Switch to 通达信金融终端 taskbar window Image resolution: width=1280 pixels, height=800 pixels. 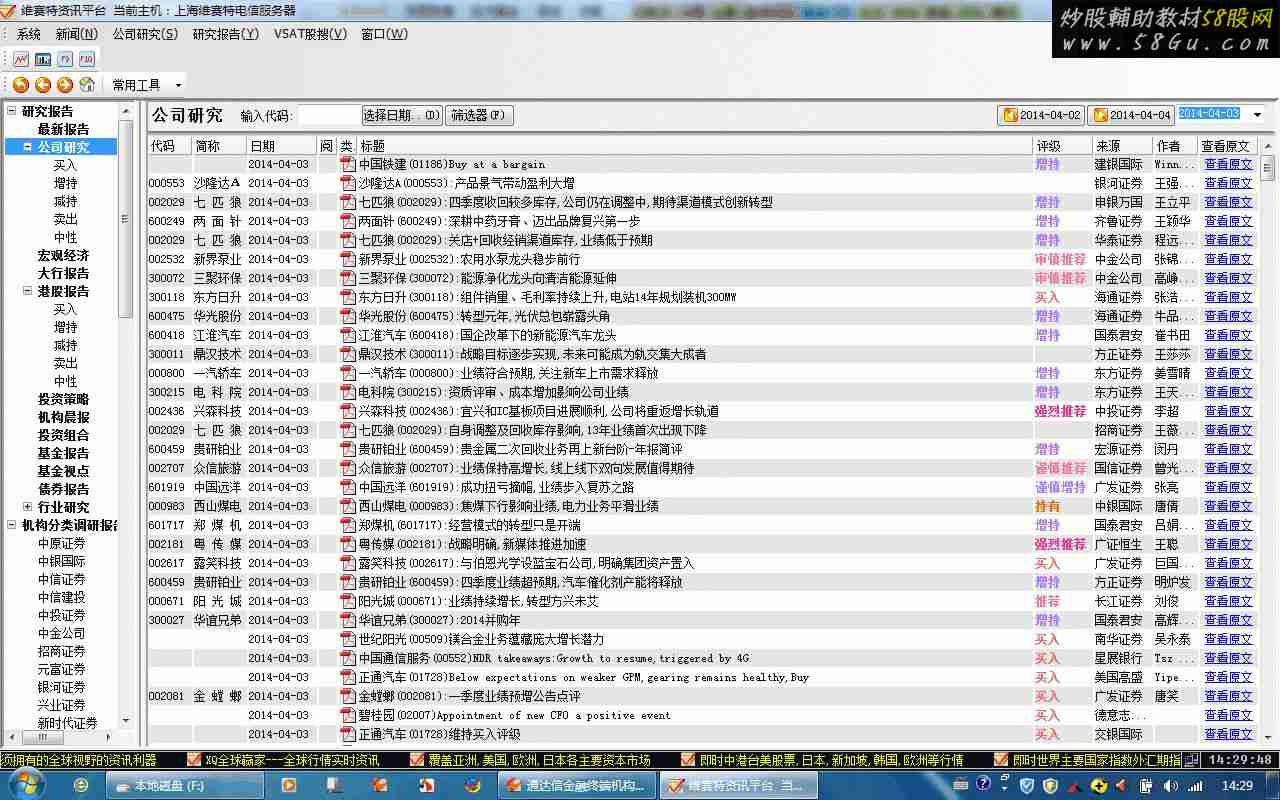578,785
